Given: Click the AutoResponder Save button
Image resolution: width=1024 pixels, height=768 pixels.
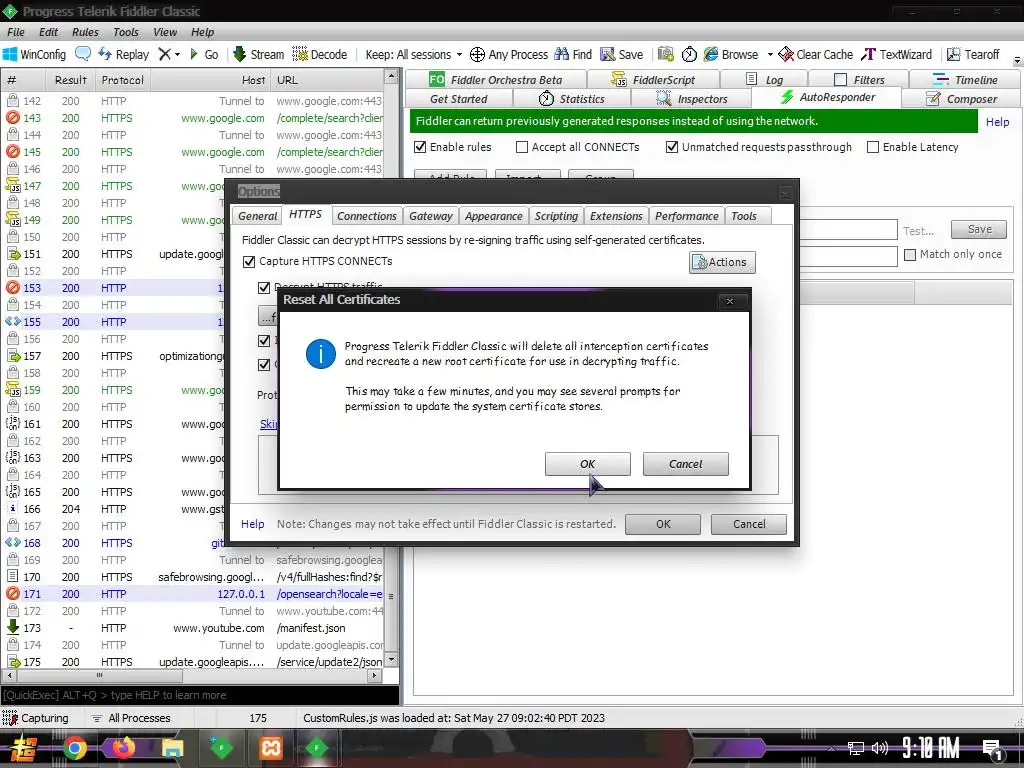Looking at the screenshot, I should (979, 229).
